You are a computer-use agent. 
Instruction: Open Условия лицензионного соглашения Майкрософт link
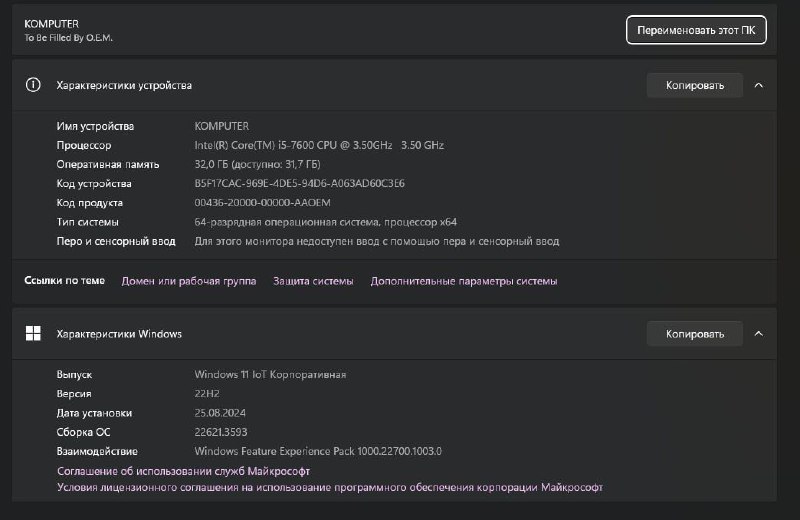330,487
